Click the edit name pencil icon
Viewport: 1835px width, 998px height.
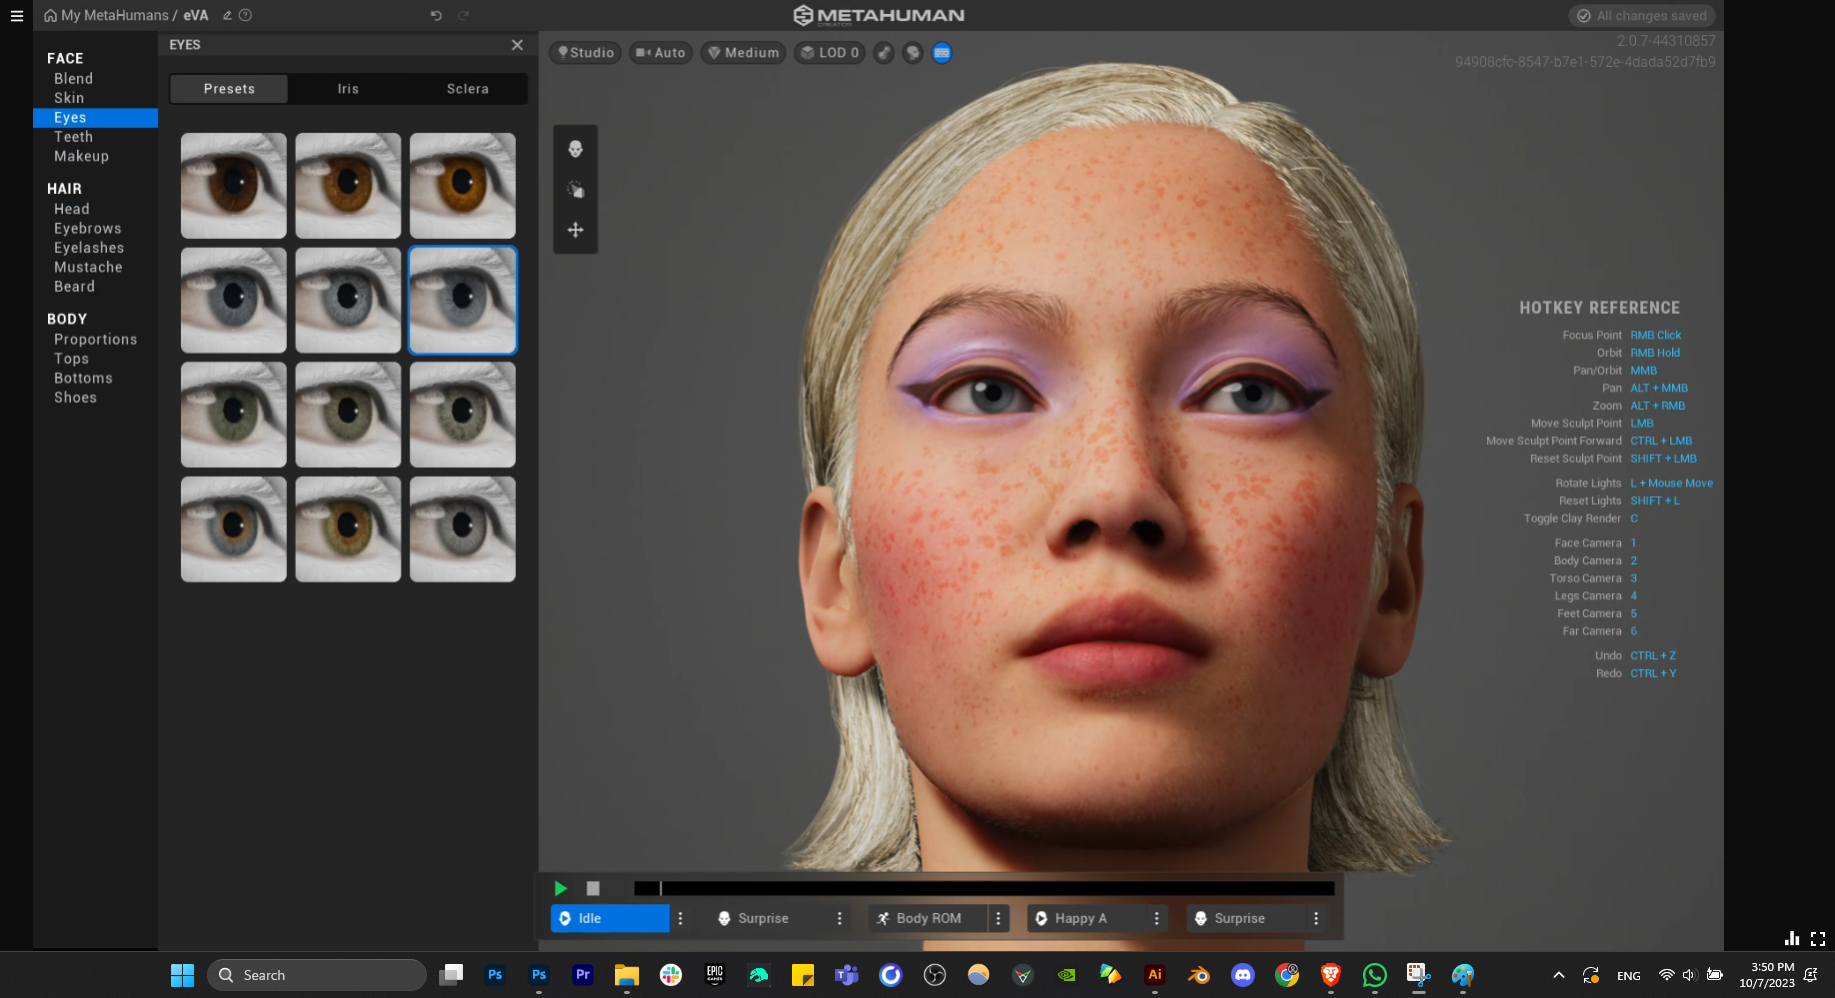(x=227, y=16)
